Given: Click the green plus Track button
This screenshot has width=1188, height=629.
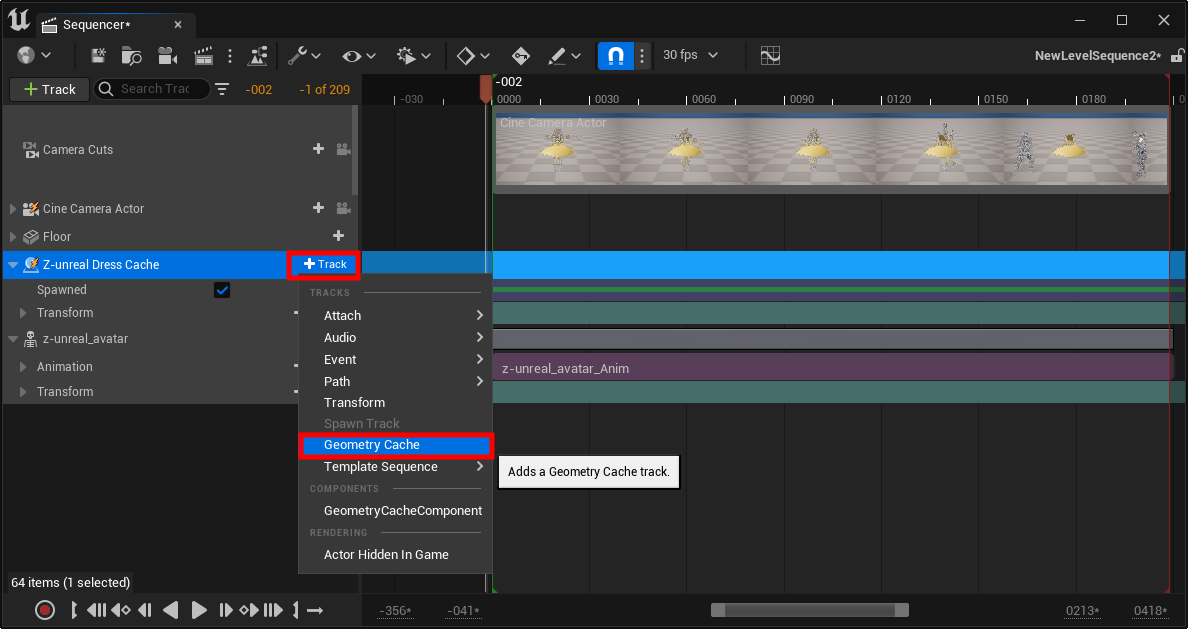Looking at the screenshot, I should point(50,89).
